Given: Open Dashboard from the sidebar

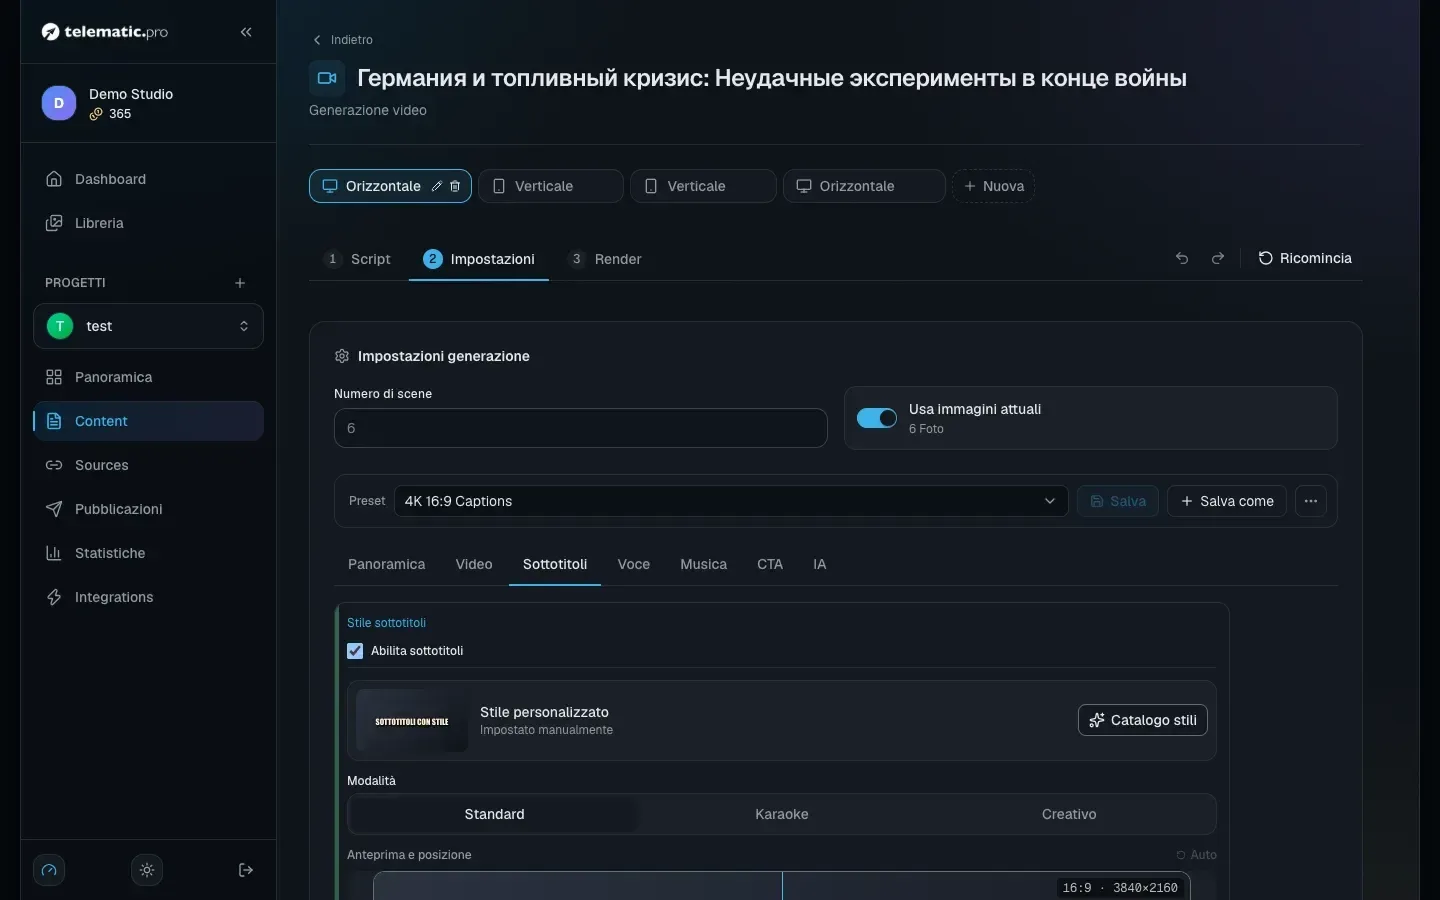Looking at the screenshot, I should 148,179.
